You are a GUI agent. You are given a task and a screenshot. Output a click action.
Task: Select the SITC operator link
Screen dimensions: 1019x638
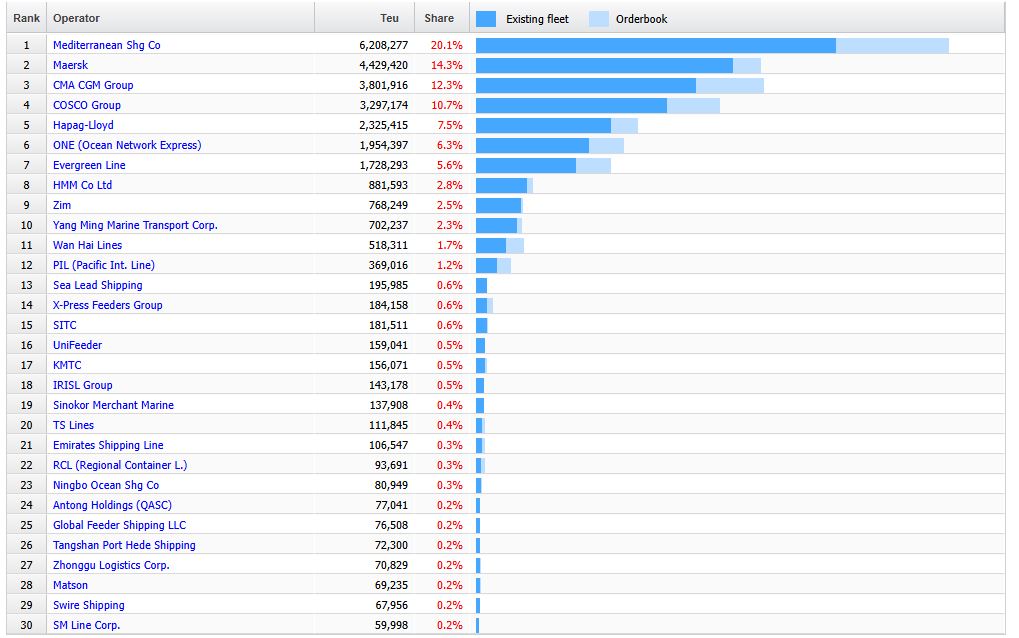tap(64, 325)
